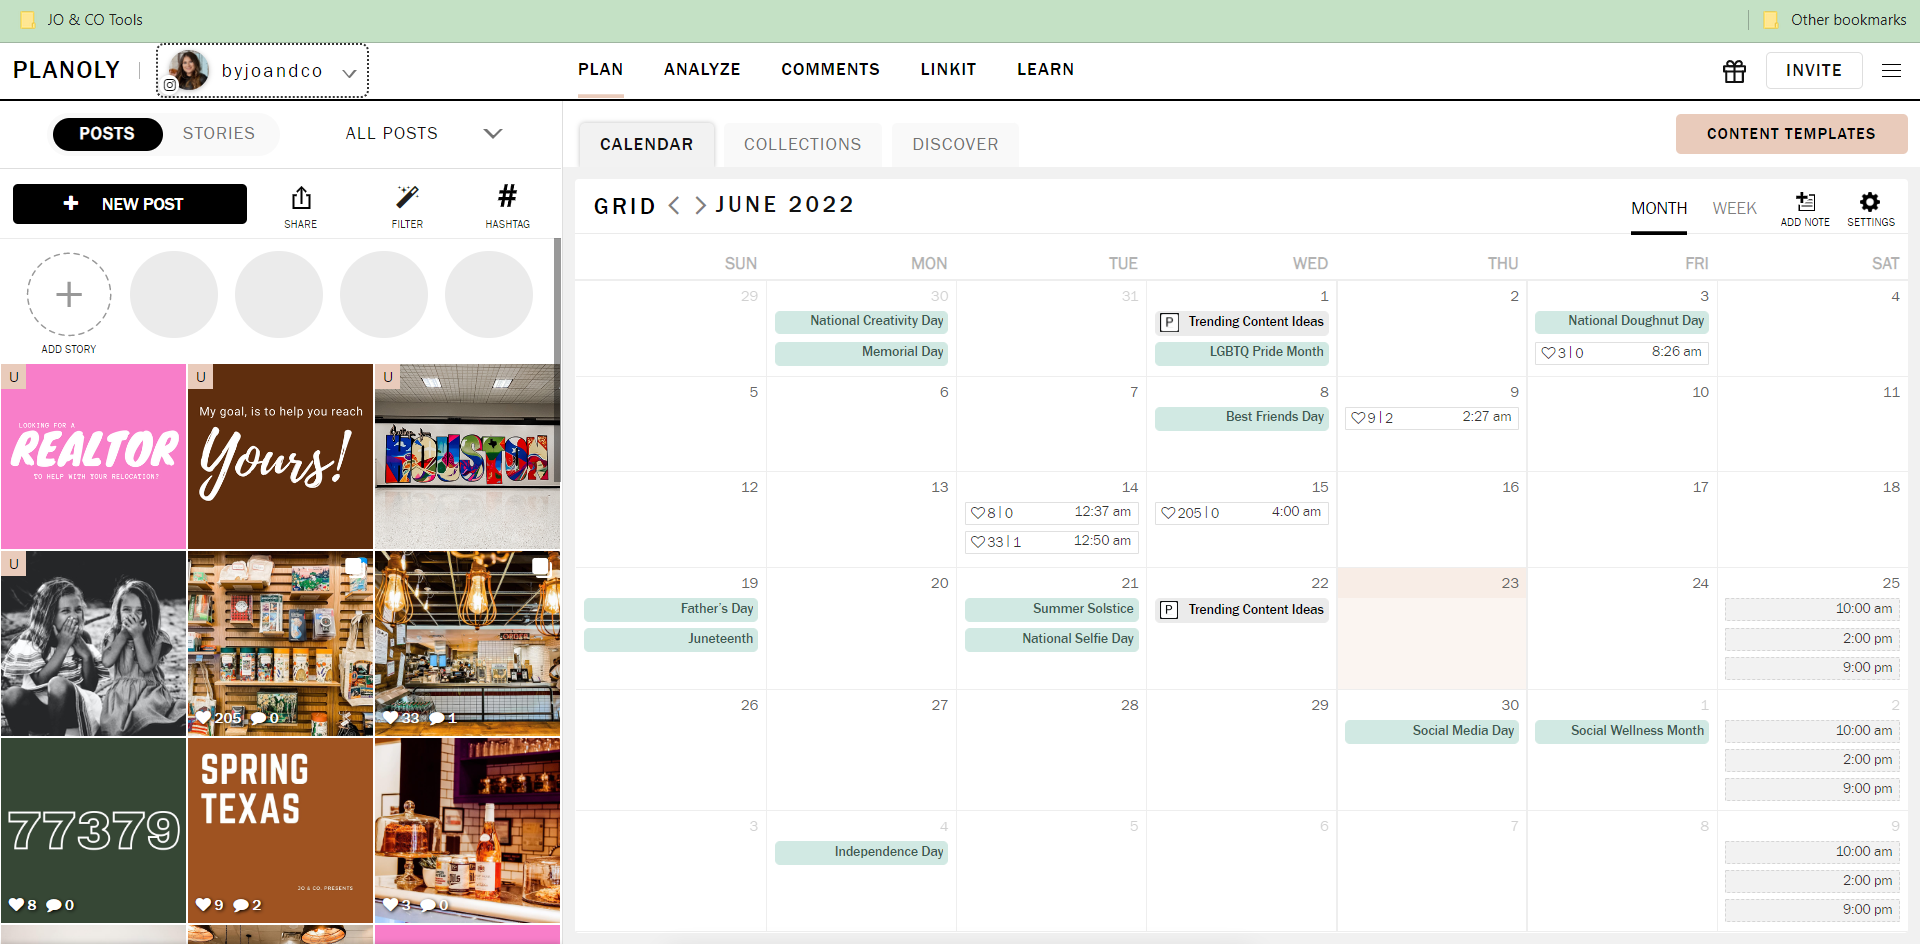Go to previous month arrow
The height and width of the screenshot is (944, 1920).
(x=674, y=205)
